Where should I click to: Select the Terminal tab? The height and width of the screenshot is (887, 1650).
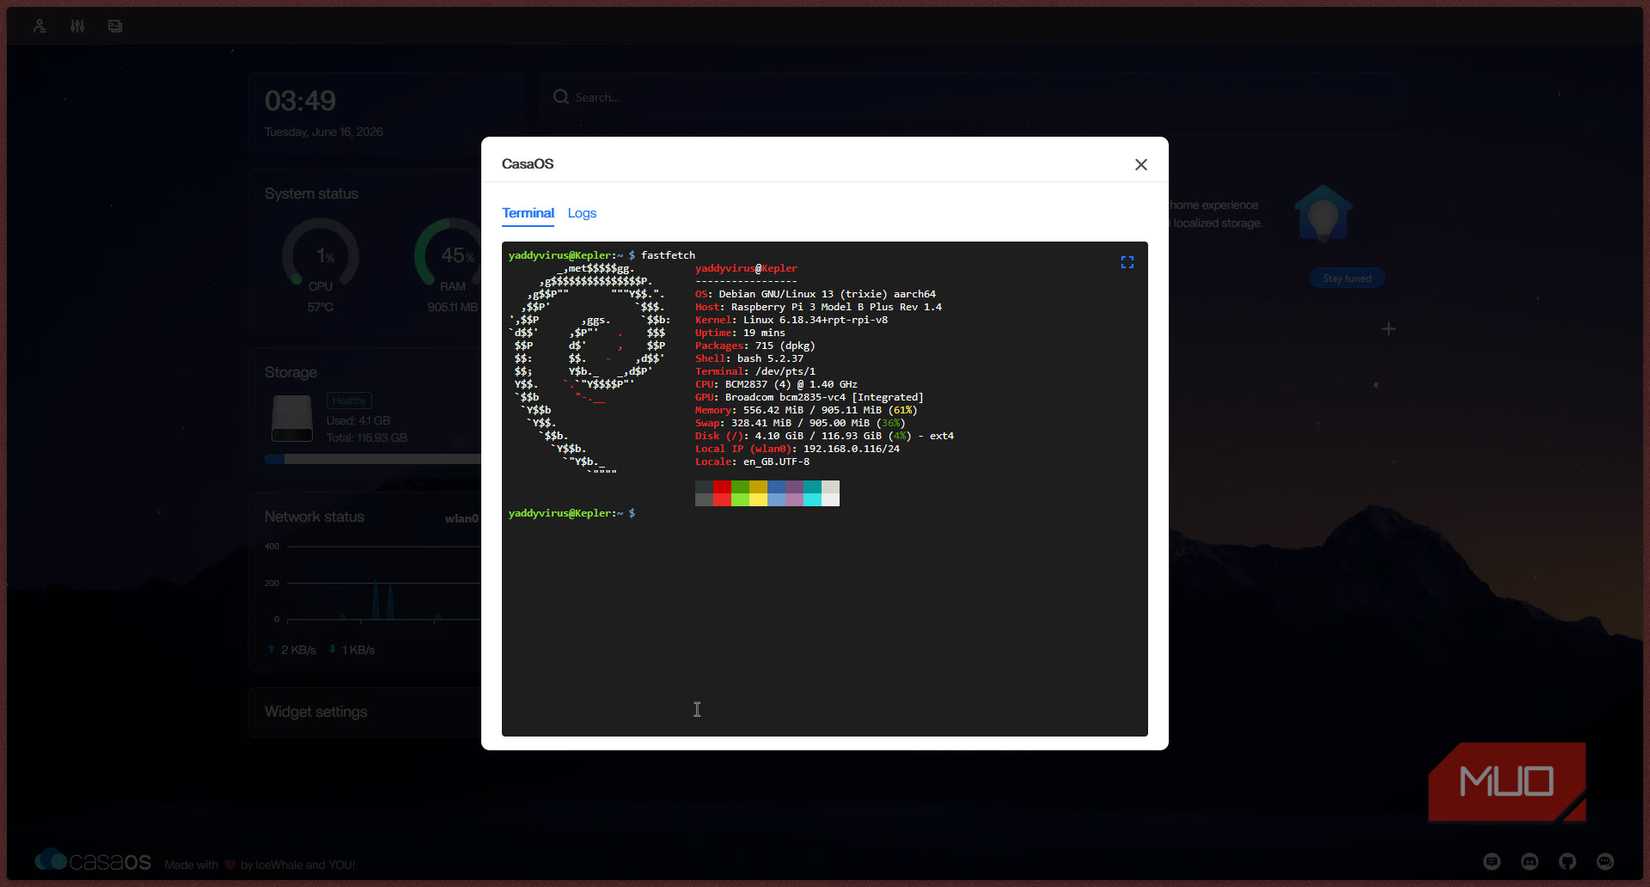(528, 213)
